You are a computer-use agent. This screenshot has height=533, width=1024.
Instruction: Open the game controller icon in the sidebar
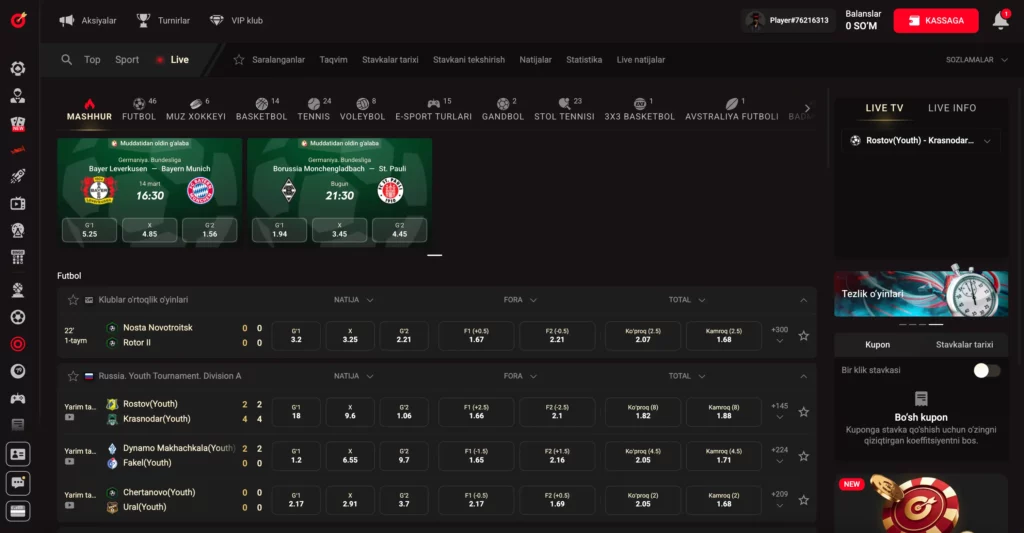point(18,398)
